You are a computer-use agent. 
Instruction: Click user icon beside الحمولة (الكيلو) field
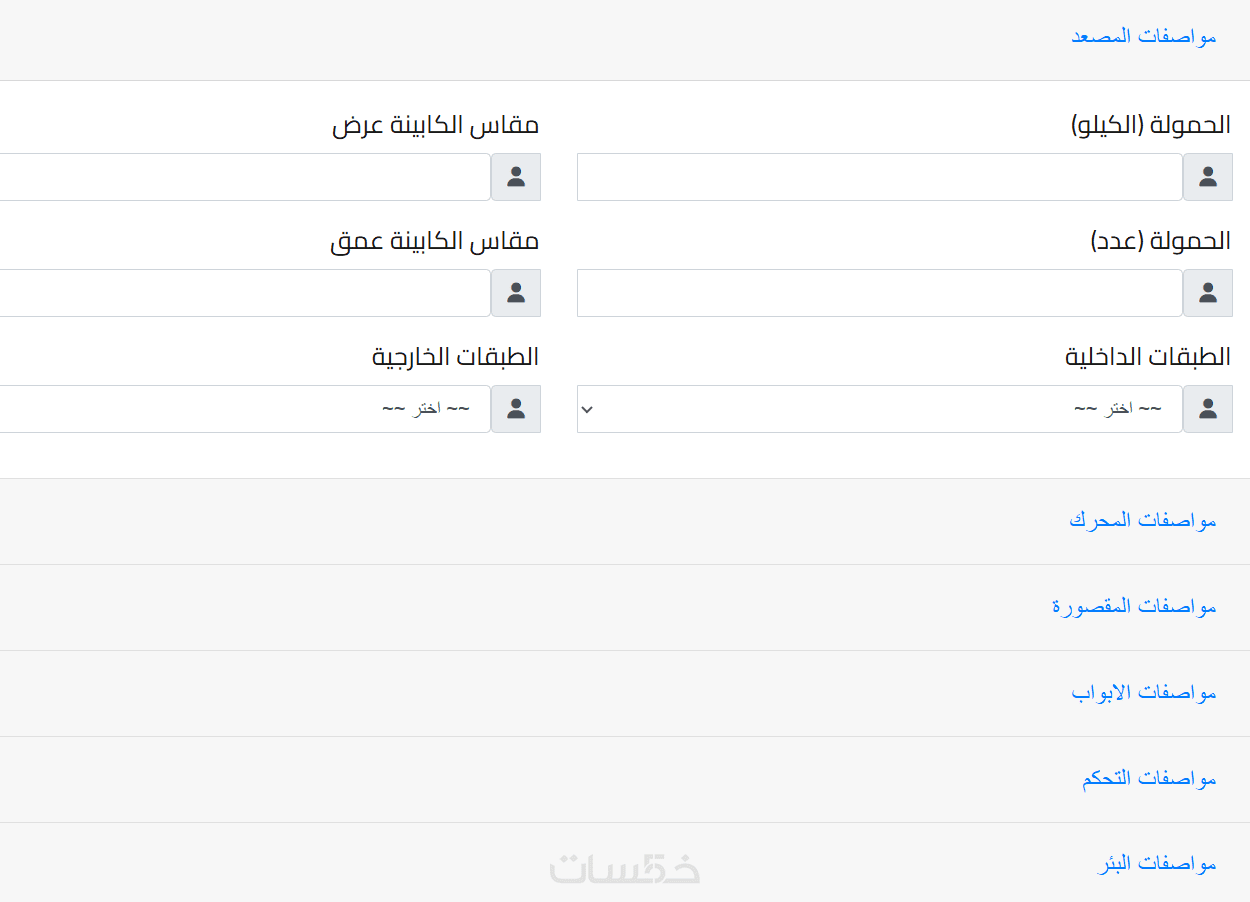tap(1208, 177)
